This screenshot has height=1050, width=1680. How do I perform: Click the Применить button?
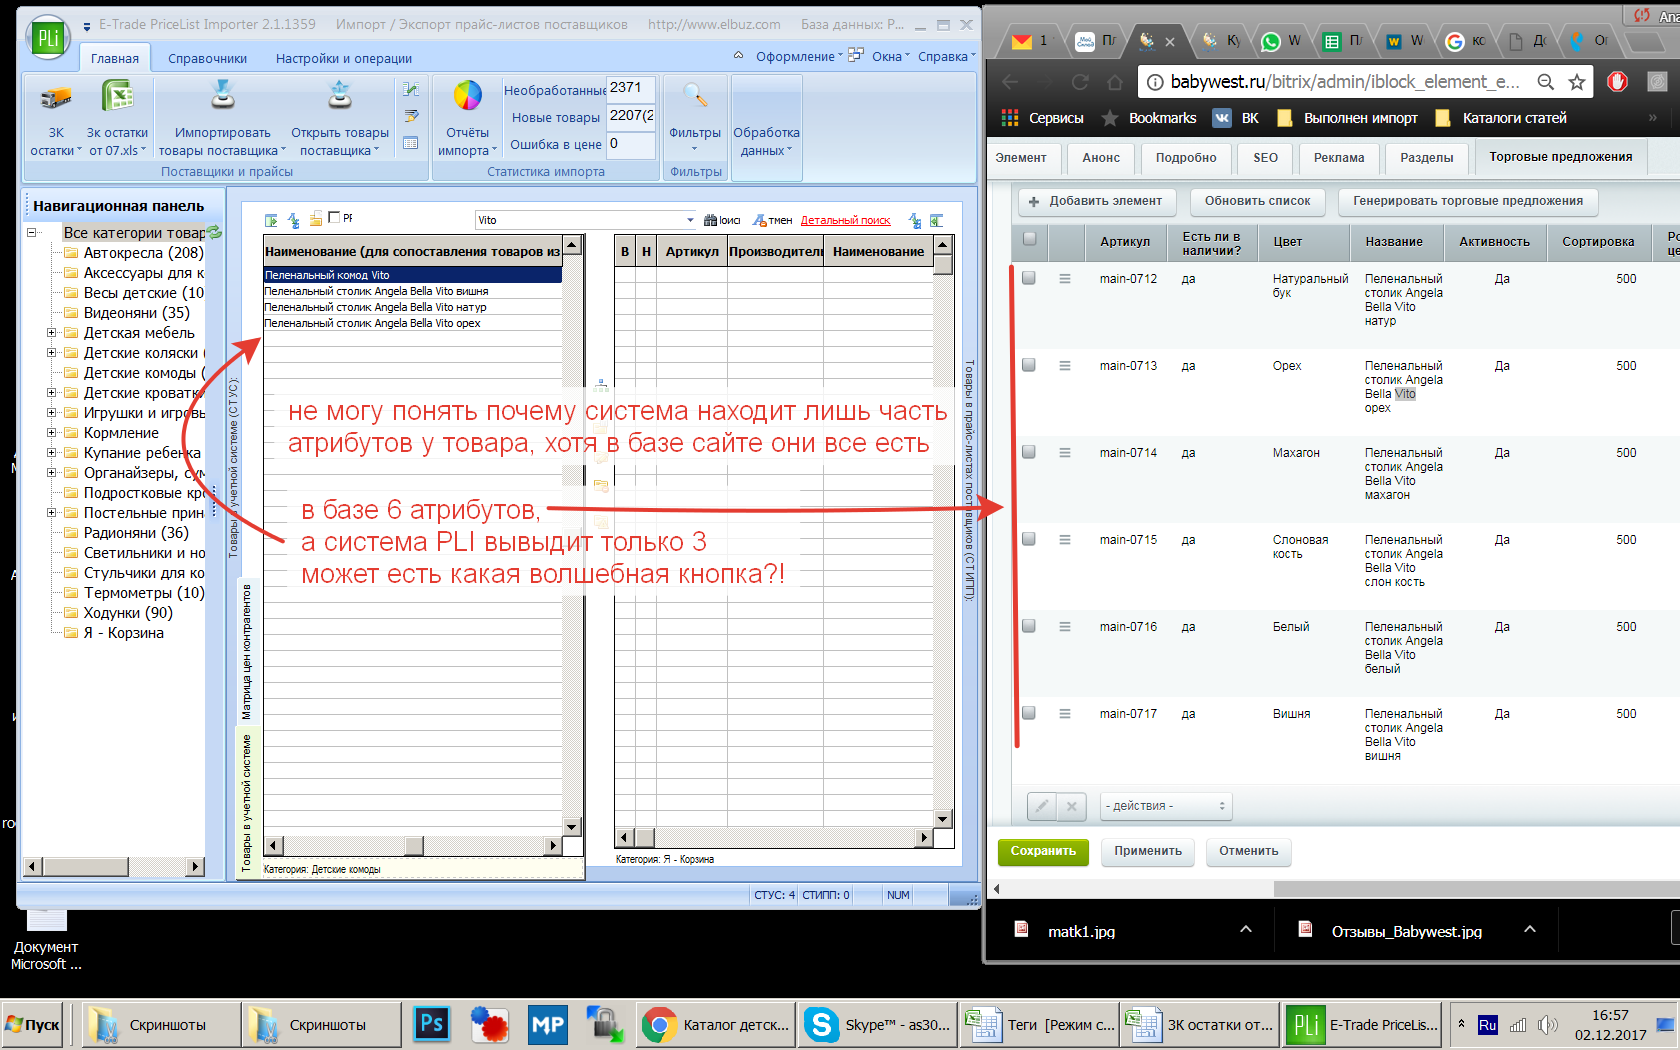(1148, 852)
